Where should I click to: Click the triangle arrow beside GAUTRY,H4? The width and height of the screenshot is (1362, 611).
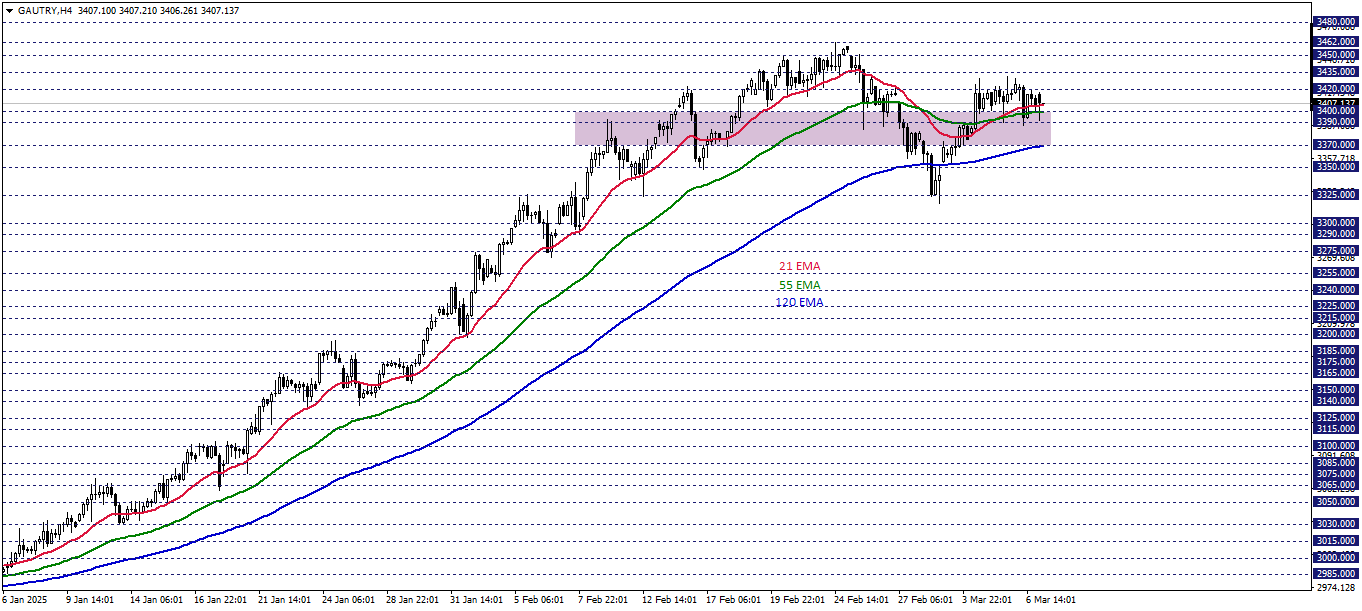pos(8,9)
